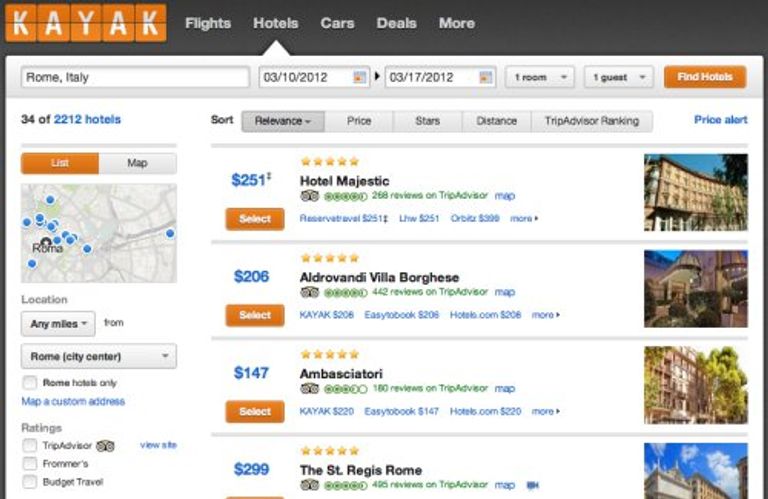Click the 2212 hotels link
This screenshot has width=768, height=499.
pos(87,119)
